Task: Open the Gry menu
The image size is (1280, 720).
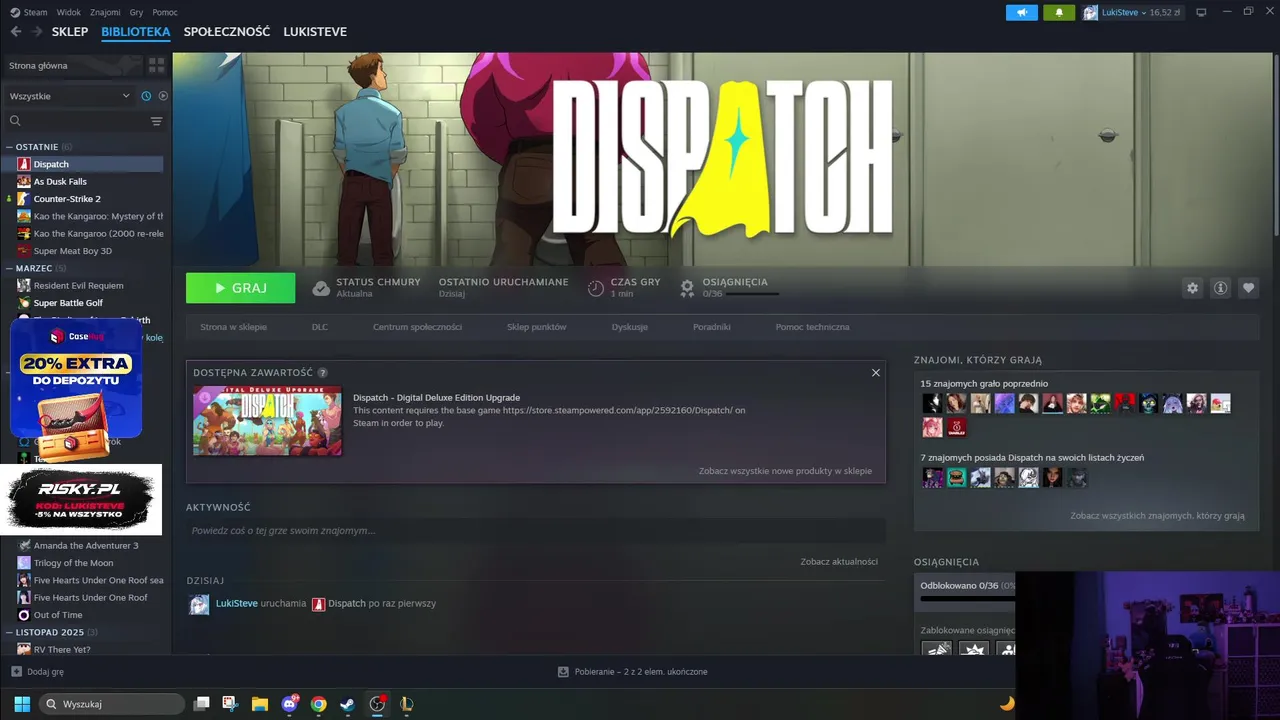Action: (x=137, y=12)
